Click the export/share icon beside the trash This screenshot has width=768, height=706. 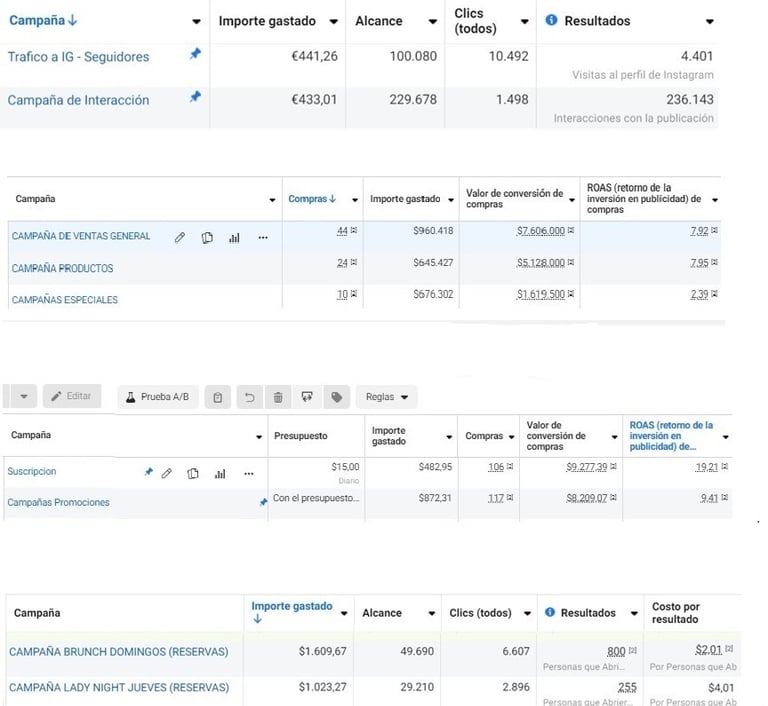(x=307, y=397)
